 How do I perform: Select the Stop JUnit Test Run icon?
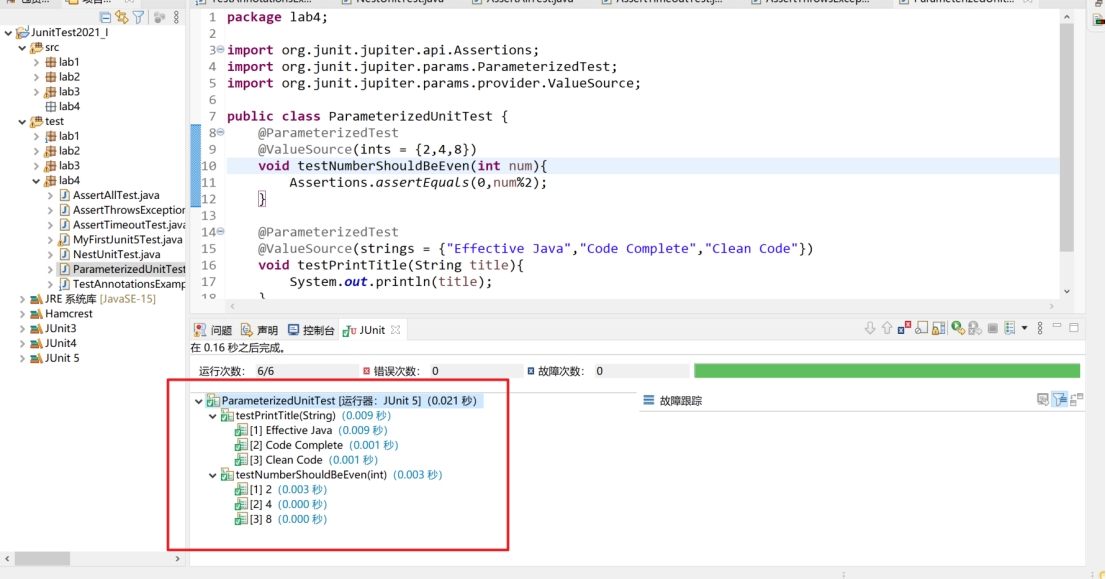tap(992, 328)
